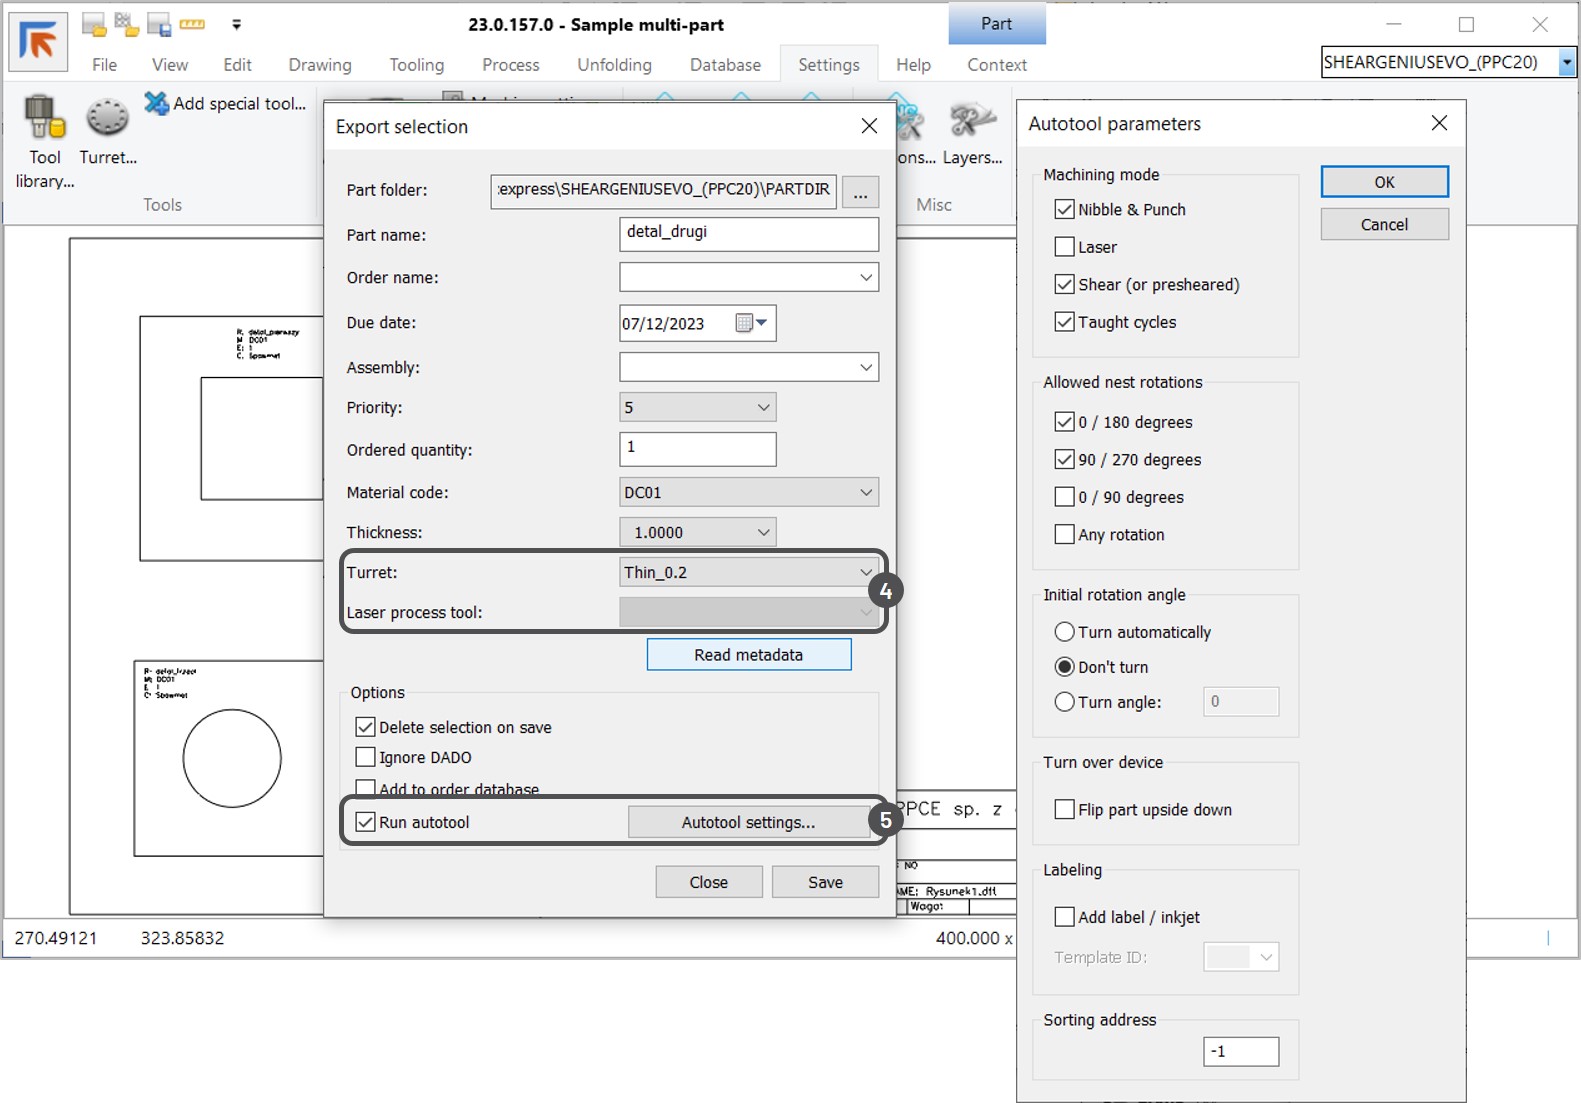Open the Turret dropdown list
The image size is (1581, 1103).
tap(865, 572)
